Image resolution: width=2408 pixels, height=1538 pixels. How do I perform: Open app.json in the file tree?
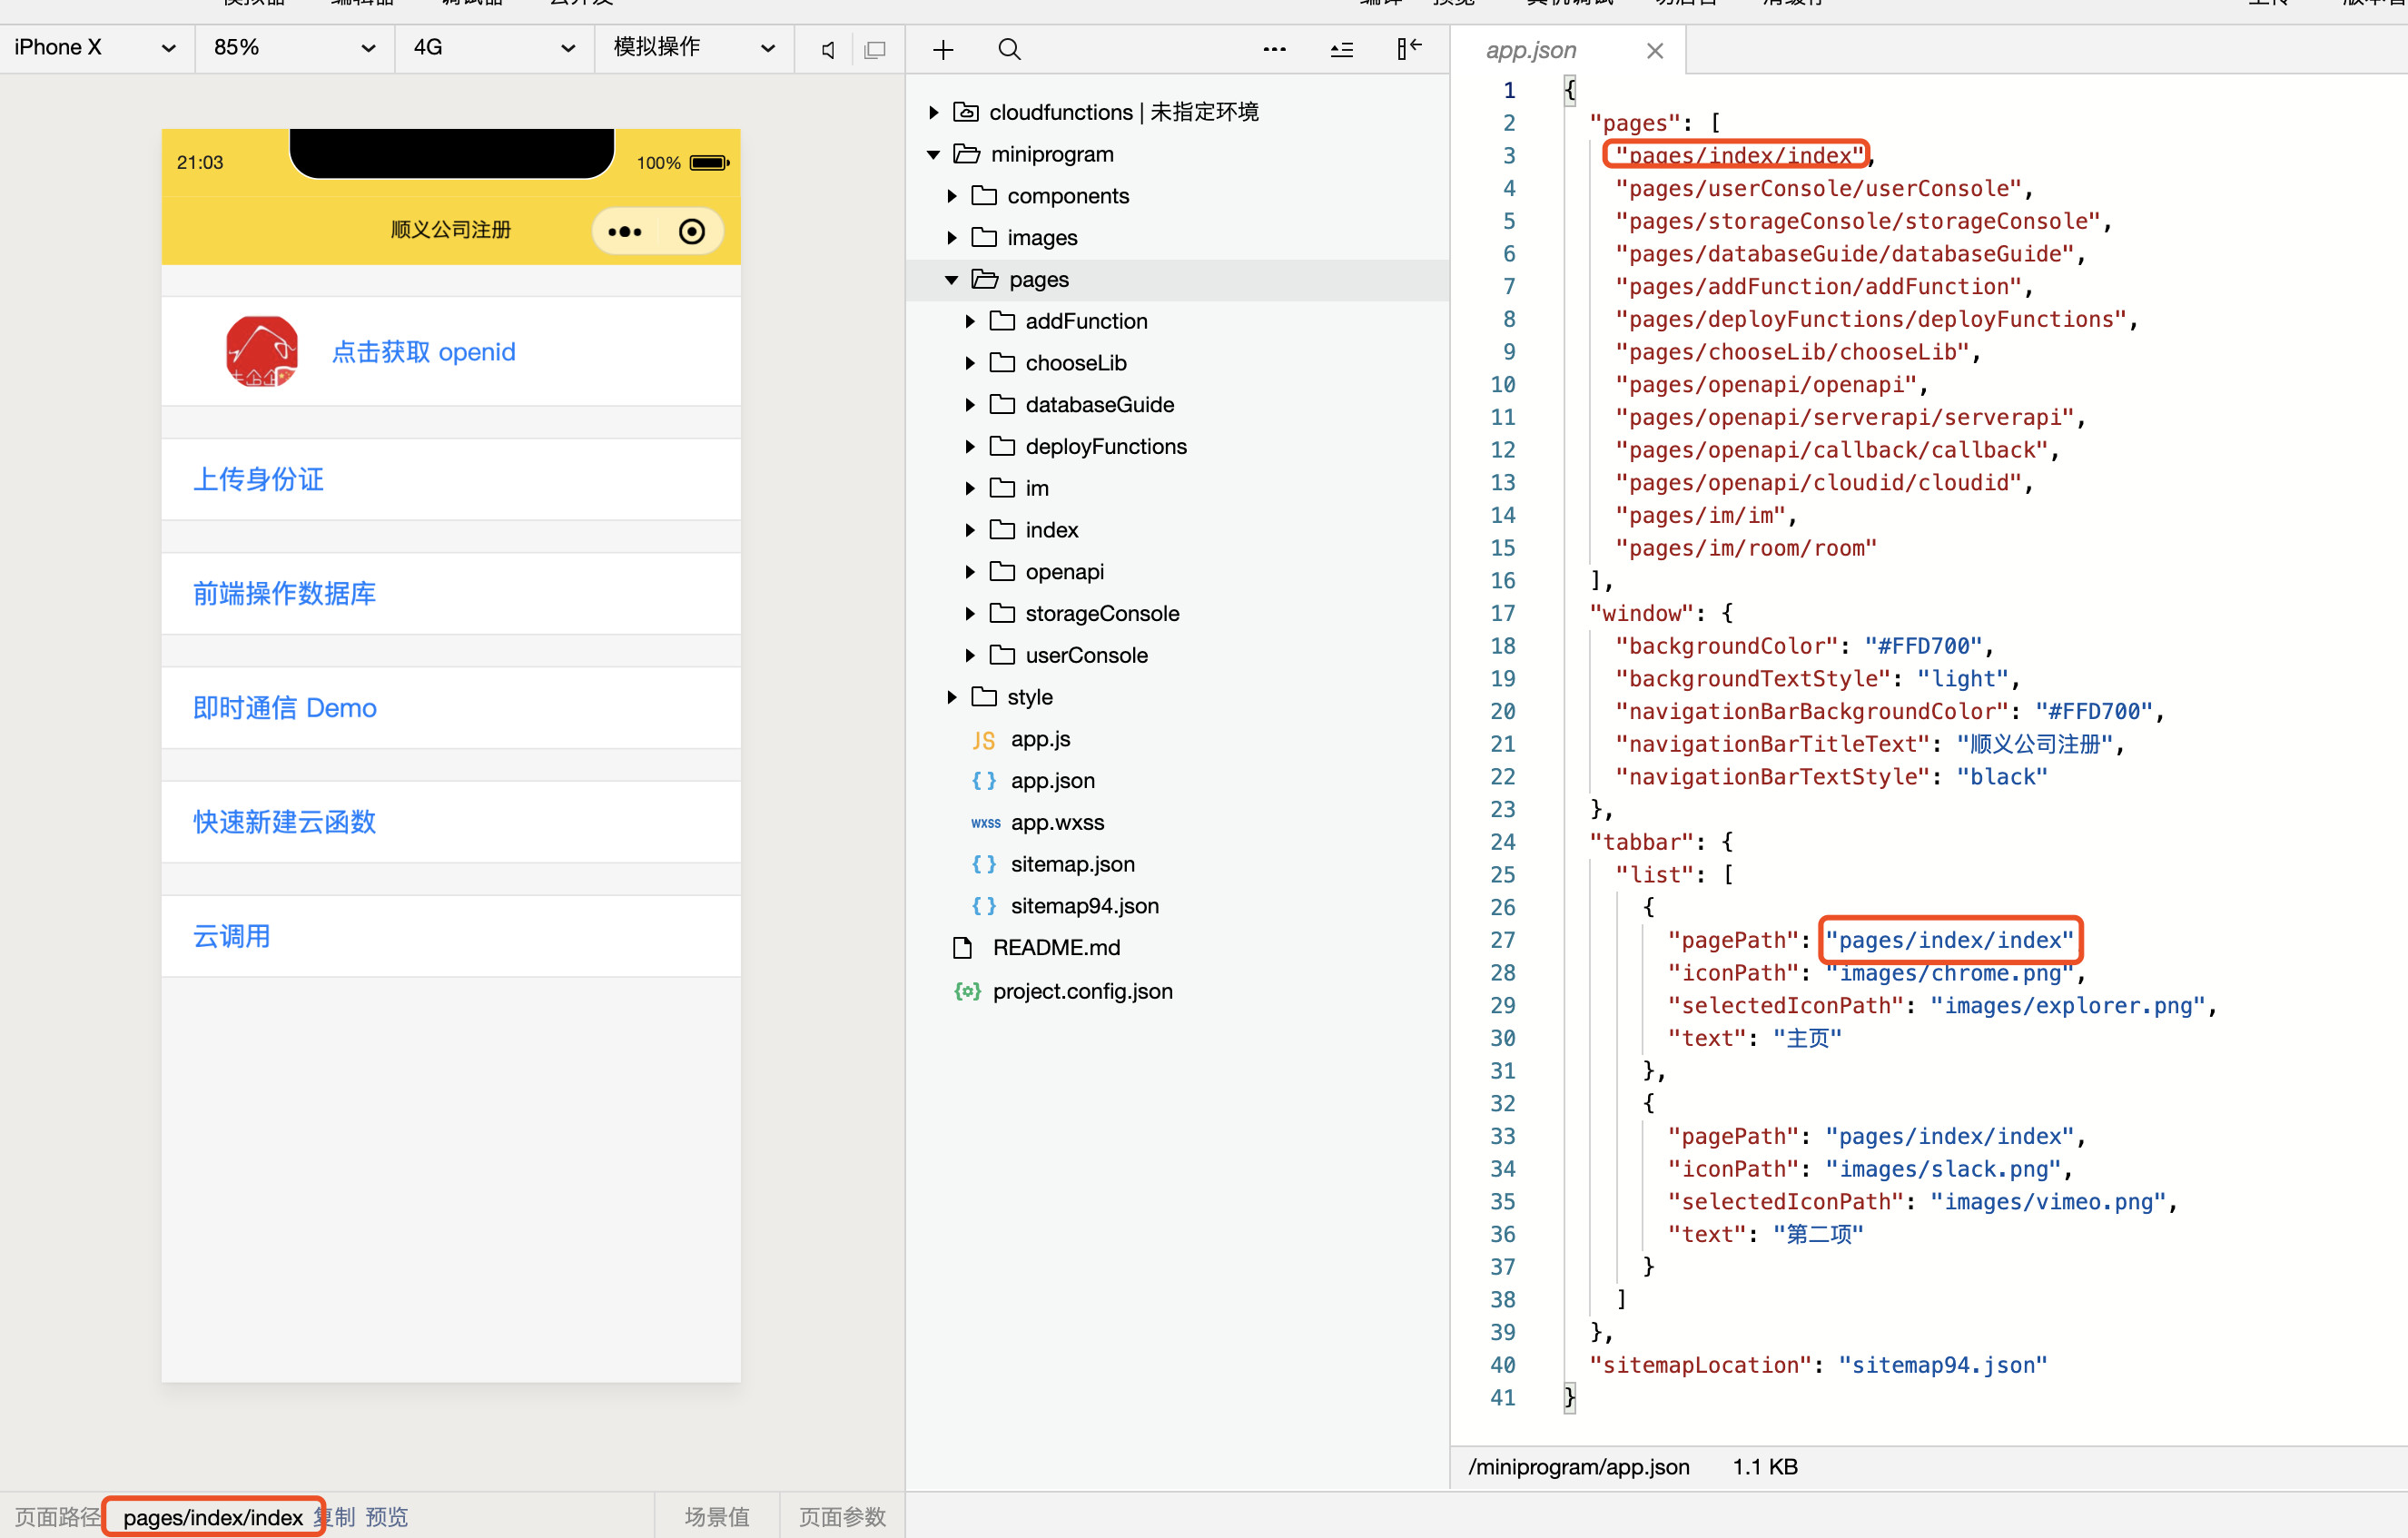1052,781
